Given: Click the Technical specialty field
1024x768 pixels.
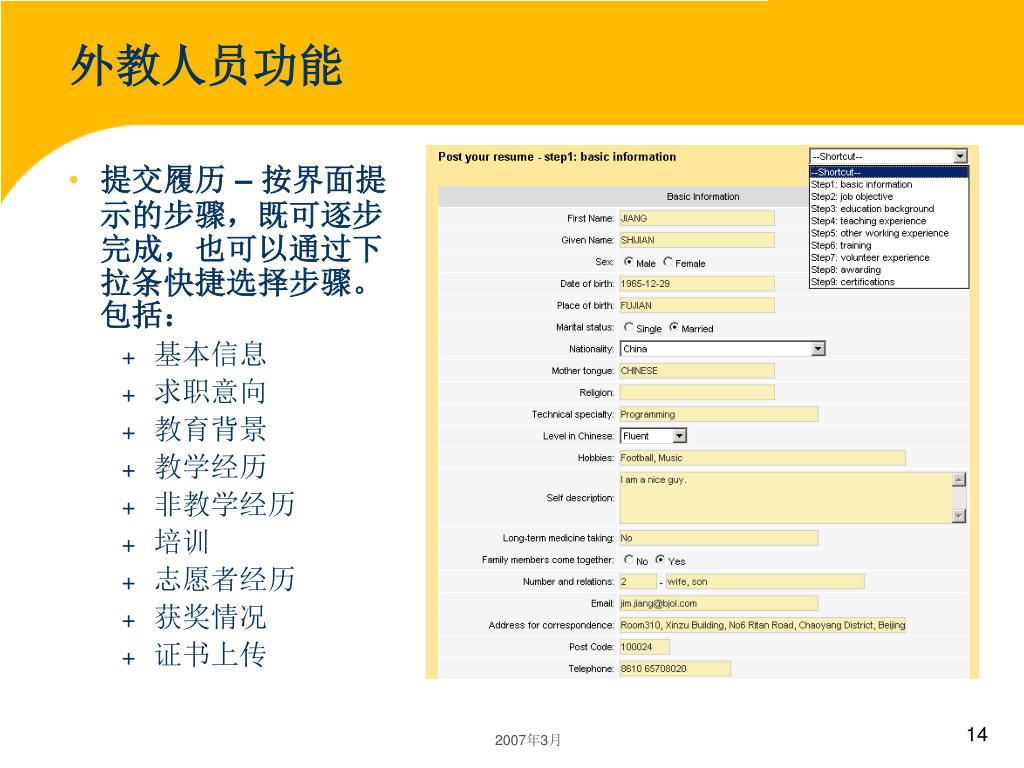Looking at the screenshot, I should (x=718, y=414).
